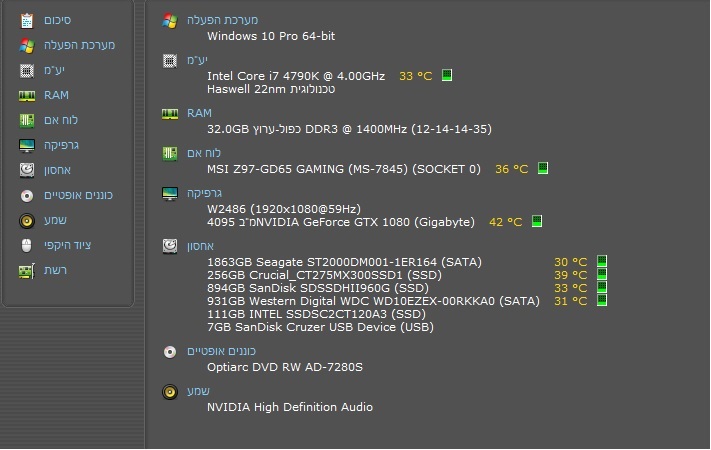Click the ציוד היקפי mouse icon in sidebar
Image resolution: width=711 pixels, height=450 pixels.
tap(27, 245)
